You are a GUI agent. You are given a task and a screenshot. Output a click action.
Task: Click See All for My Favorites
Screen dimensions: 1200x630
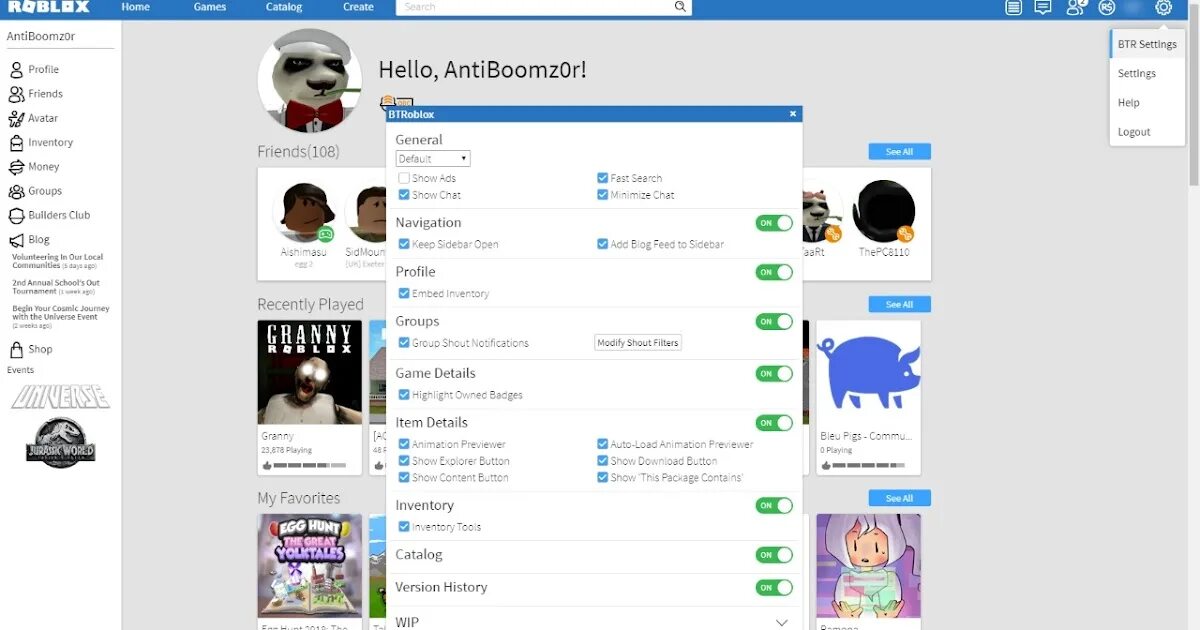pyautogui.click(x=899, y=498)
